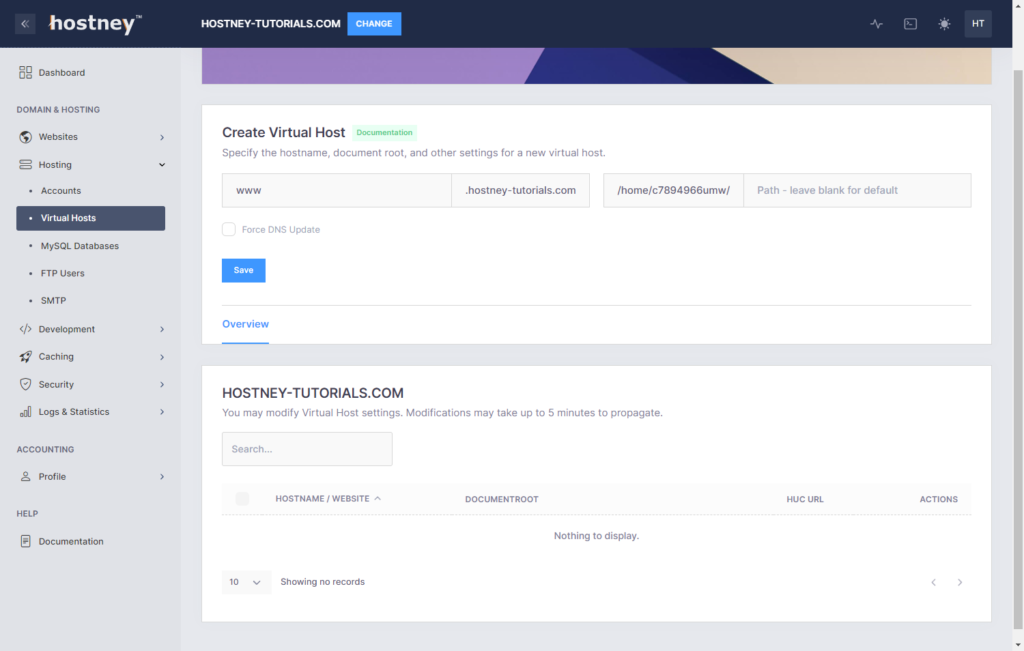Switch to the Overview tab

pyautogui.click(x=245, y=324)
